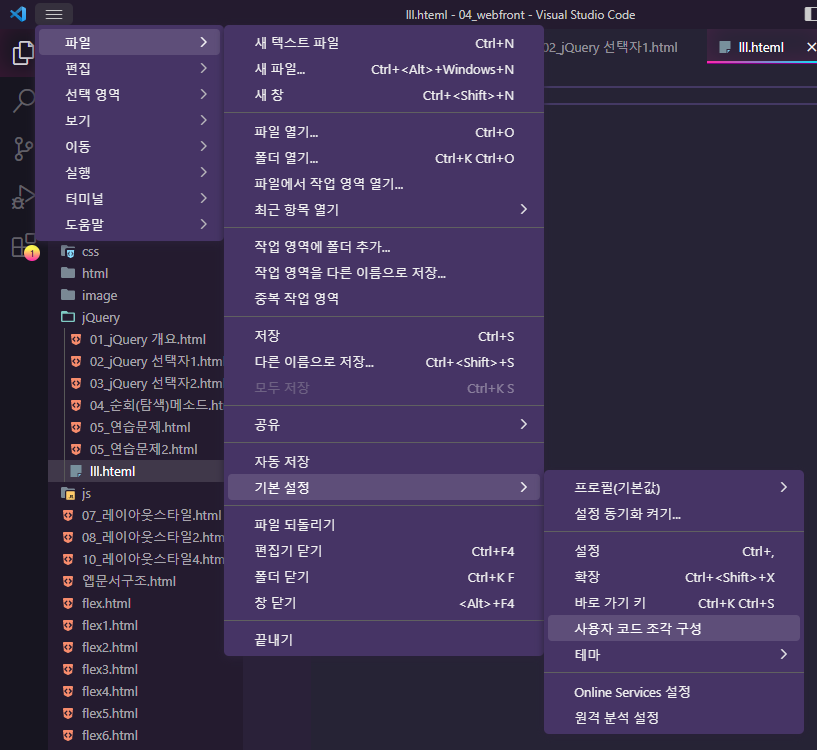The width and height of the screenshot is (817, 750).
Task: Open 03_jQuery 선택자2.html file
Action: click(135, 384)
